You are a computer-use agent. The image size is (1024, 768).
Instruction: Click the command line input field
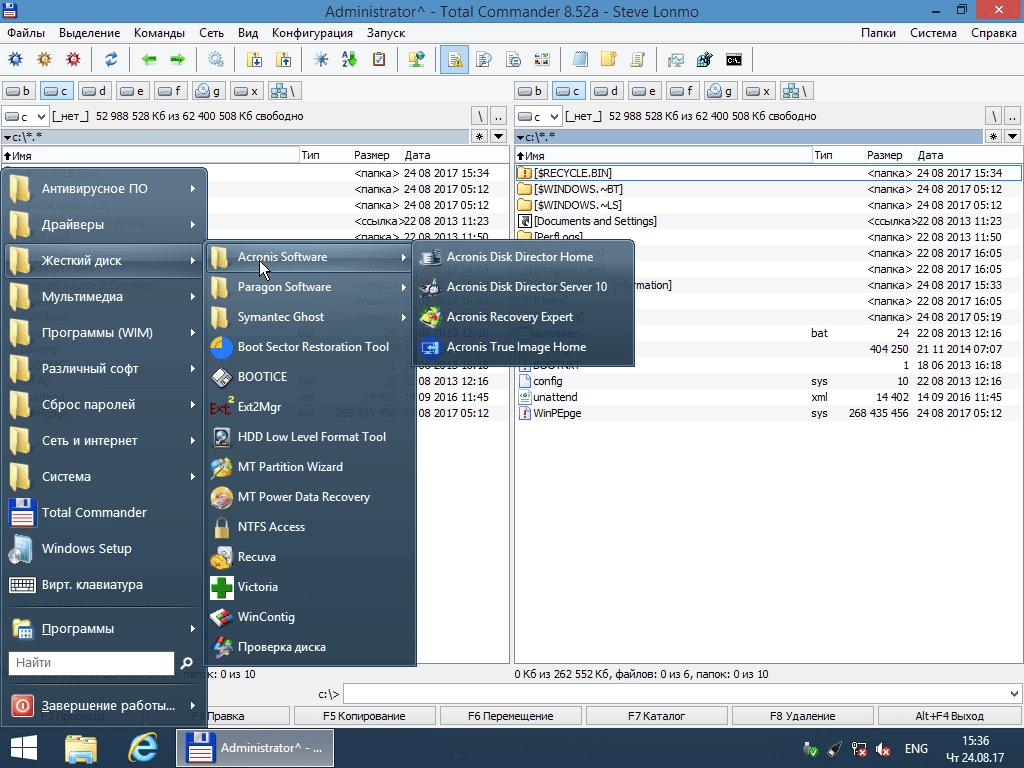(677, 694)
